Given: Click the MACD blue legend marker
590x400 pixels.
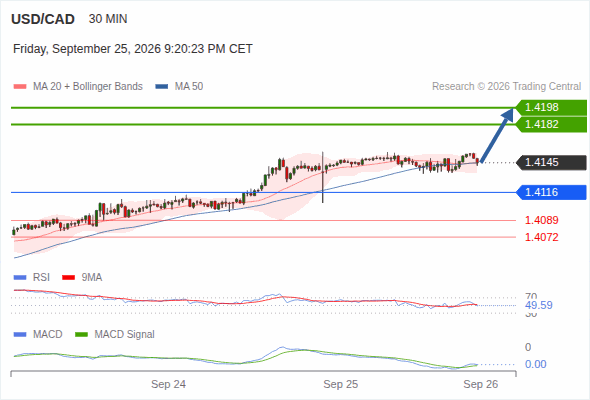Looking at the screenshot, I should (20, 334).
